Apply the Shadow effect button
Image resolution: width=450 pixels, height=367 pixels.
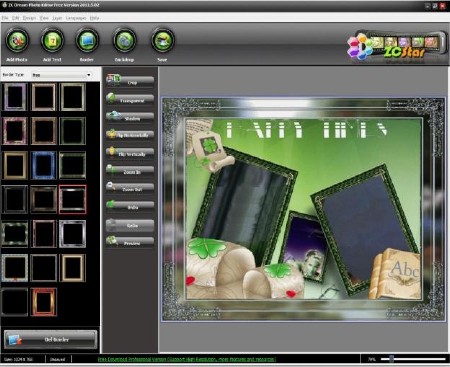pyautogui.click(x=130, y=117)
